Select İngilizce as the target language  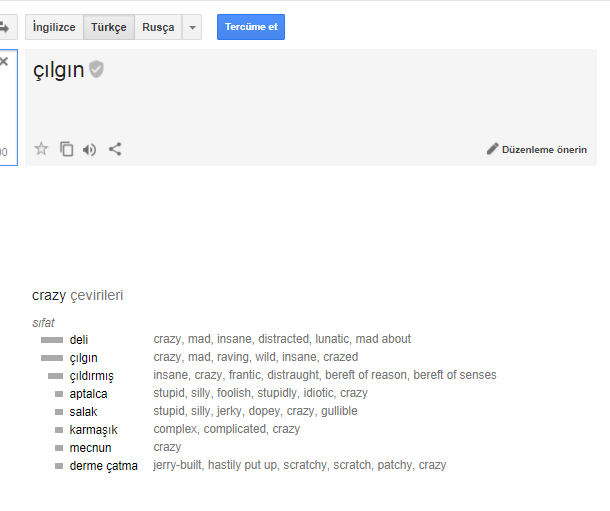(54, 27)
